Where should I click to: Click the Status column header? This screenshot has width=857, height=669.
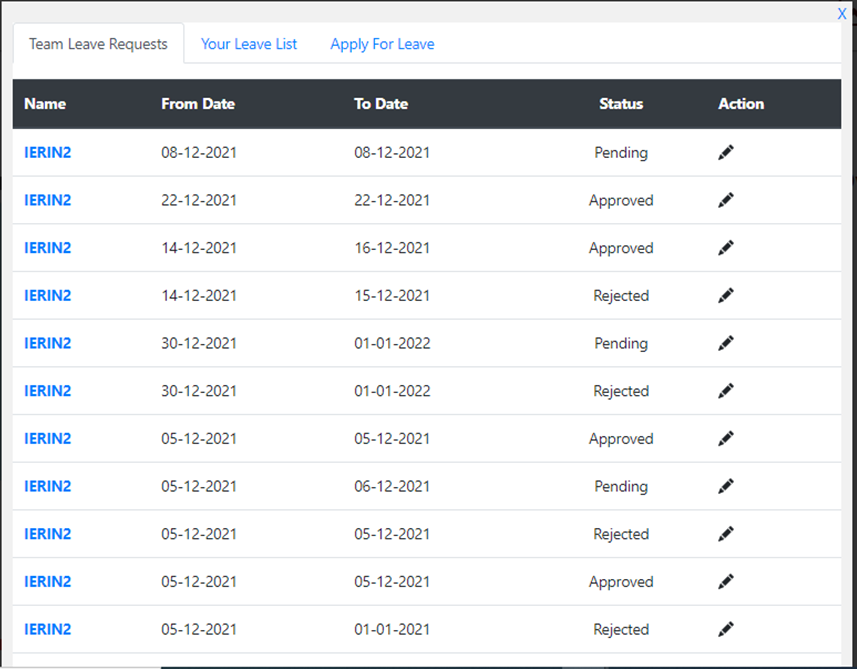pyautogui.click(x=621, y=104)
